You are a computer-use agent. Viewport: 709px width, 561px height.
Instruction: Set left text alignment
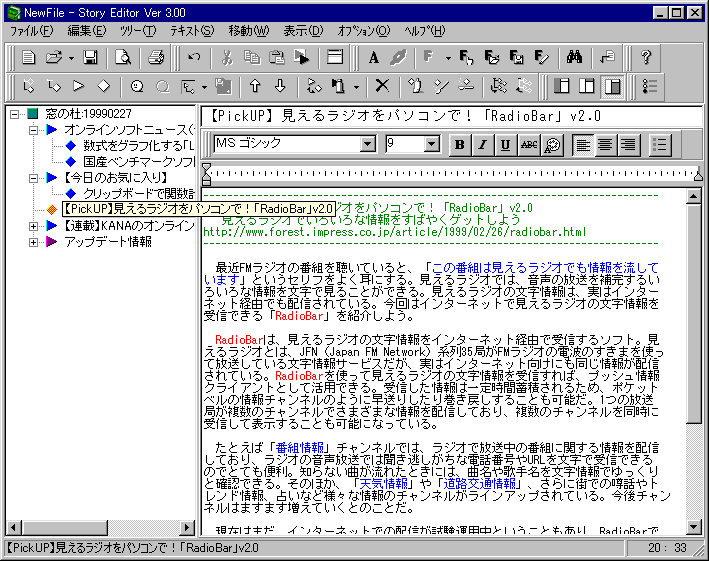tap(583, 145)
